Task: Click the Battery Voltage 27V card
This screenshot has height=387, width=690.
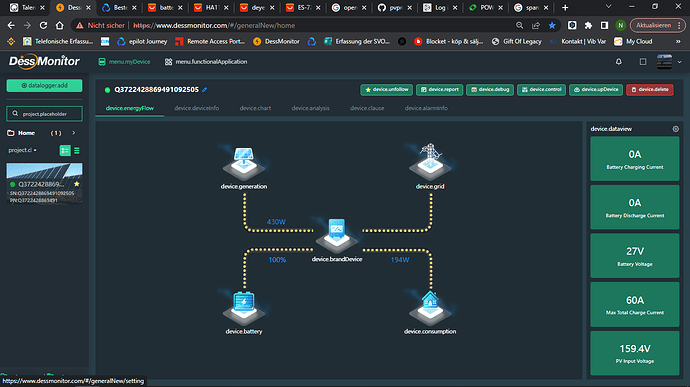Action: point(635,256)
